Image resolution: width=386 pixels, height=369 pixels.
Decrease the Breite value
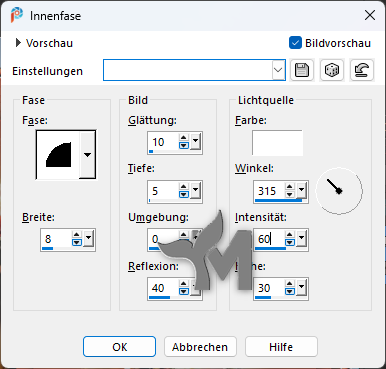coord(77,242)
